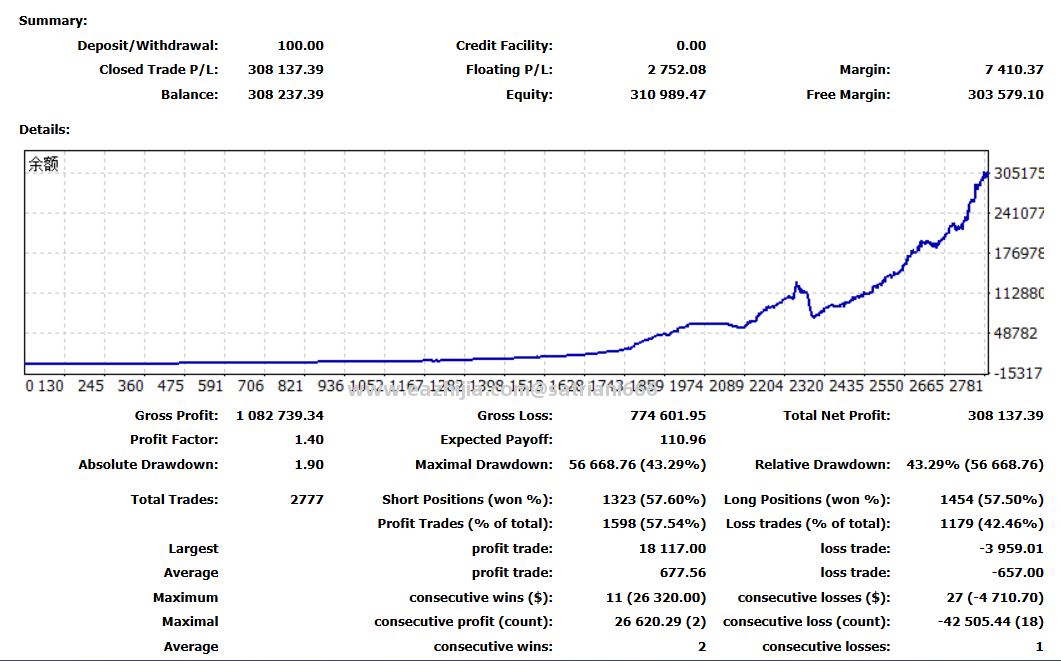1061x661 pixels.
Task: Click the 1974 x-axis tick label
Action: click(x=686, y=386)
